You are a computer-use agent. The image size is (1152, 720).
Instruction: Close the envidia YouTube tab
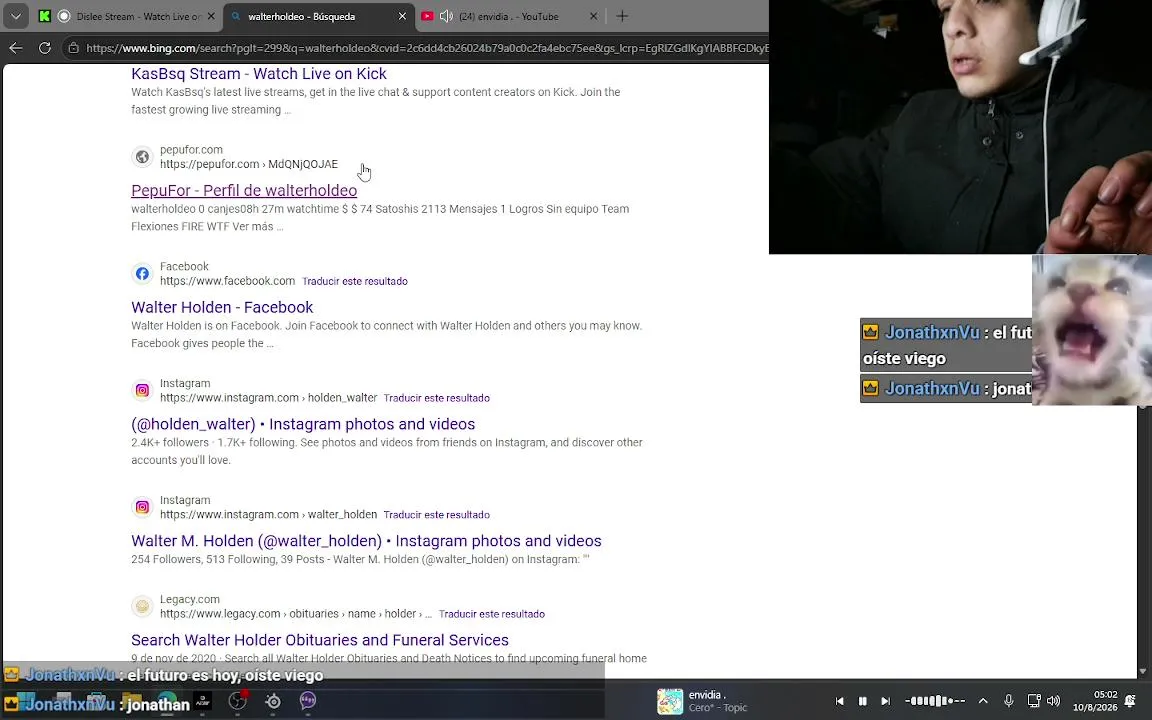[594, 16]
